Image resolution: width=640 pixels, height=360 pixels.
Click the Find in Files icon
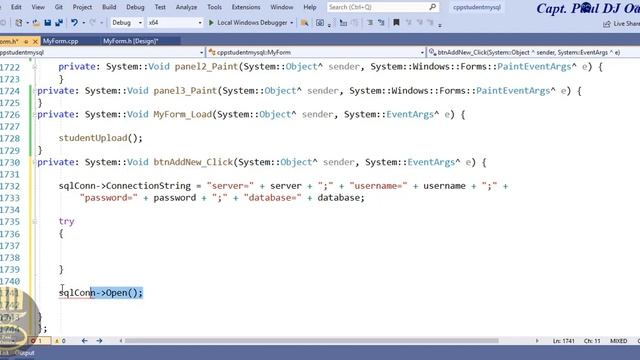pyautogui.click(x=304, y=23)
